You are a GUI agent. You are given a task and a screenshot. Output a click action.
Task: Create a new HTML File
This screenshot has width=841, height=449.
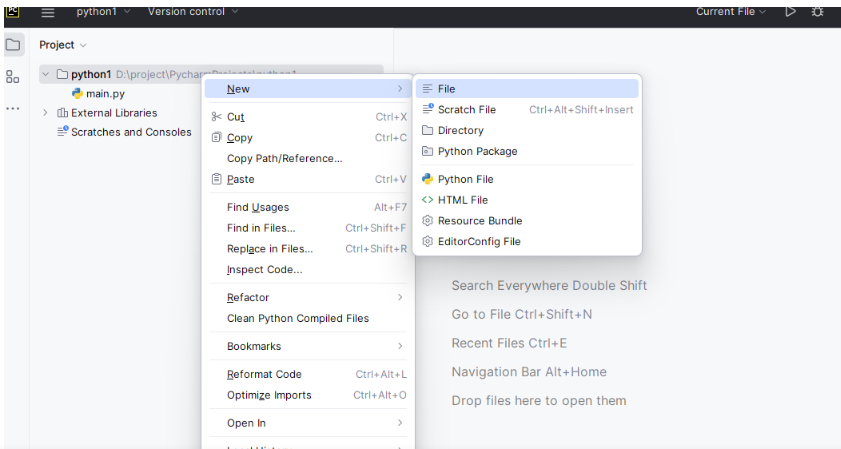pos(527,200)
